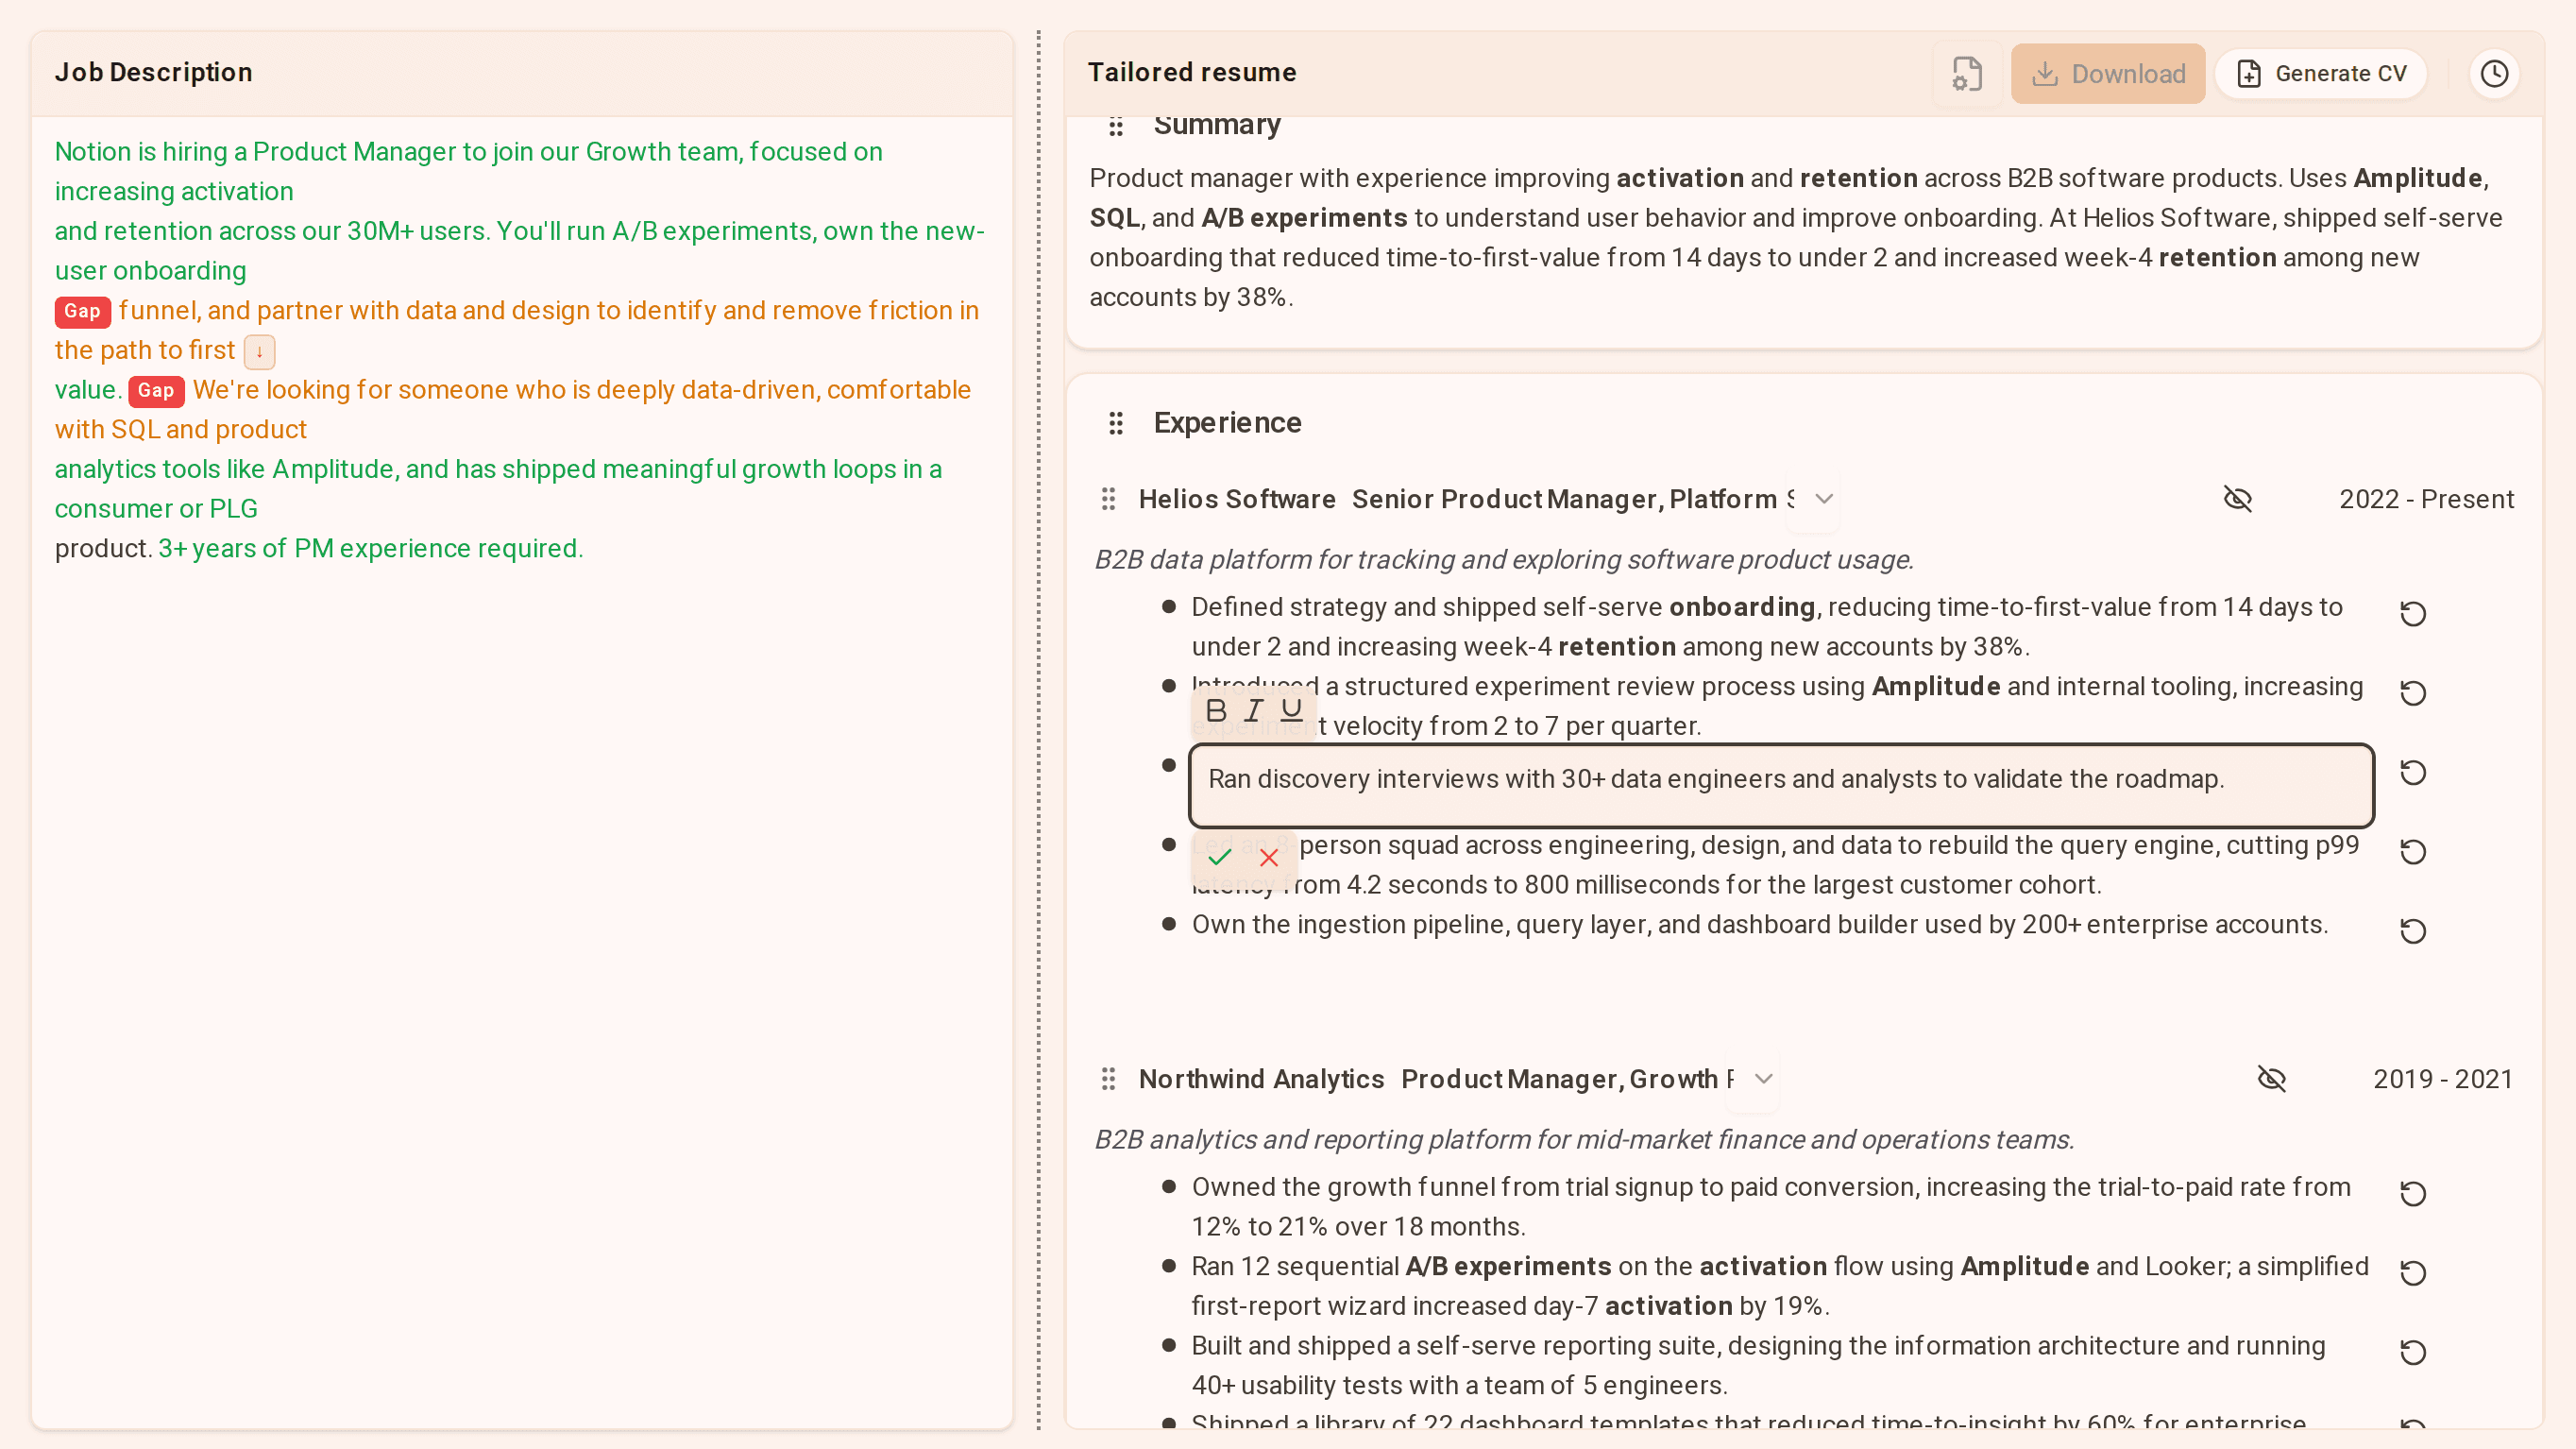Image resolution: width=2576 pixels, height=1449 pixels.
Task: Click the document settings icon beside Download
Action: (1966, 73)
